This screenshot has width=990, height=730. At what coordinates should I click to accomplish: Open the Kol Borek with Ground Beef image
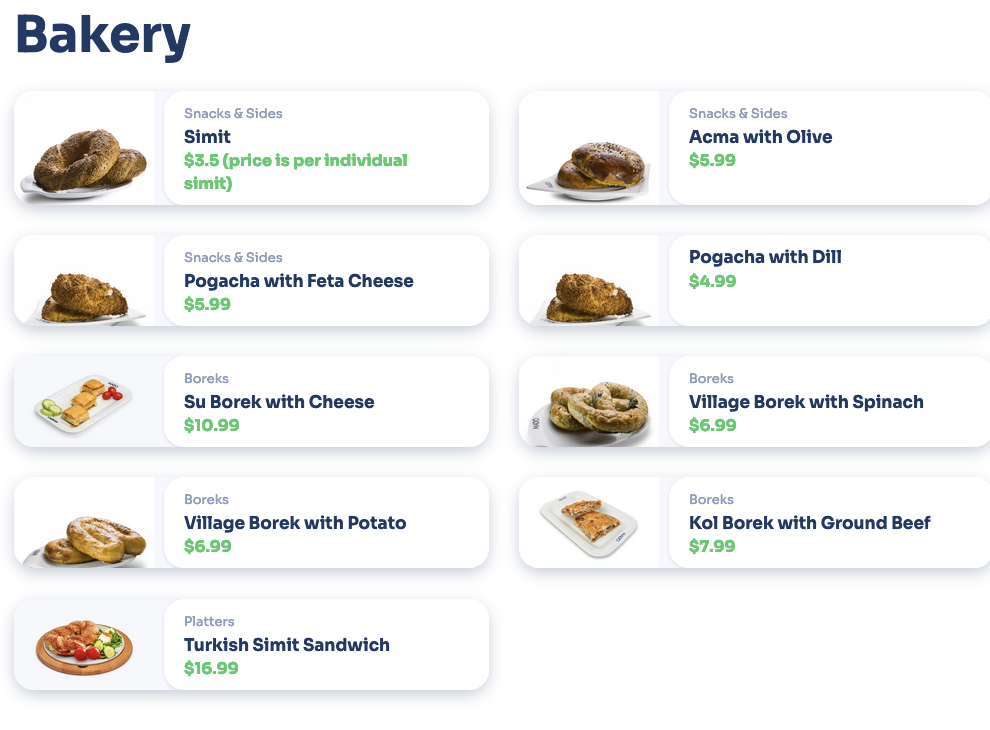(590, 521)
